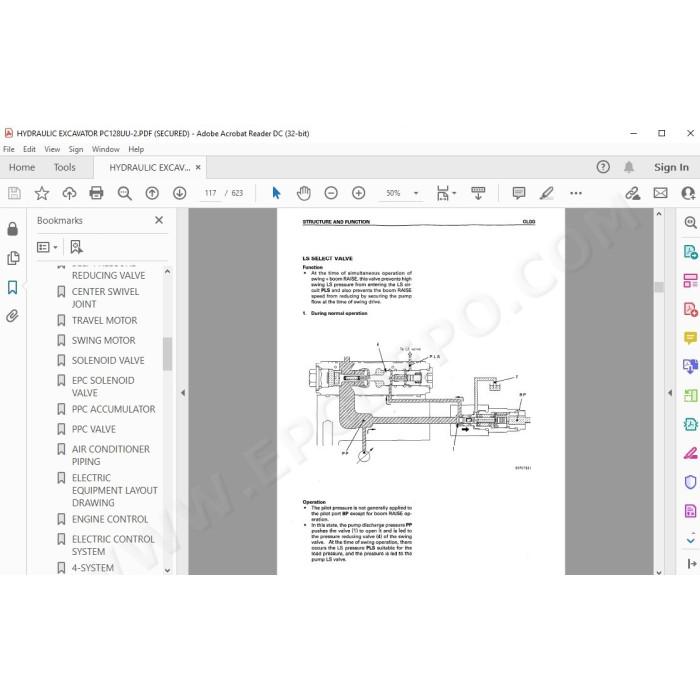Choose the Selection arrow tool
This screenshot has width=700, height=700.
[276, 193]
